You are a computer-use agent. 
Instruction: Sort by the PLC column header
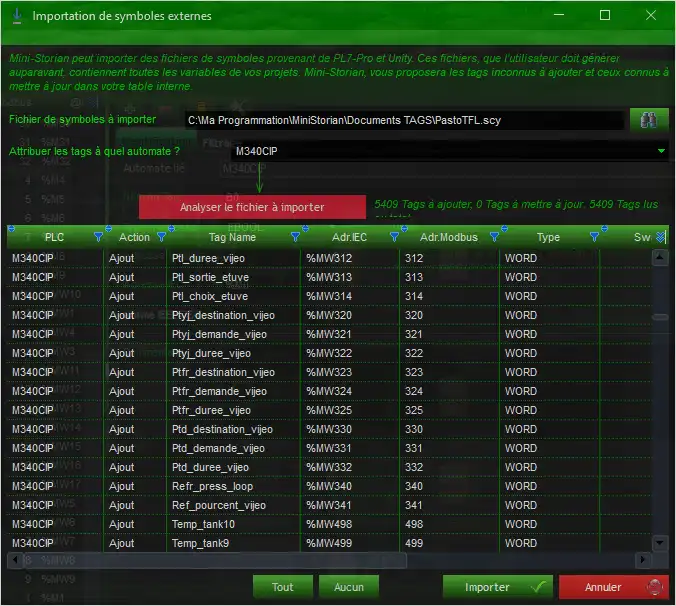point(54,237)
